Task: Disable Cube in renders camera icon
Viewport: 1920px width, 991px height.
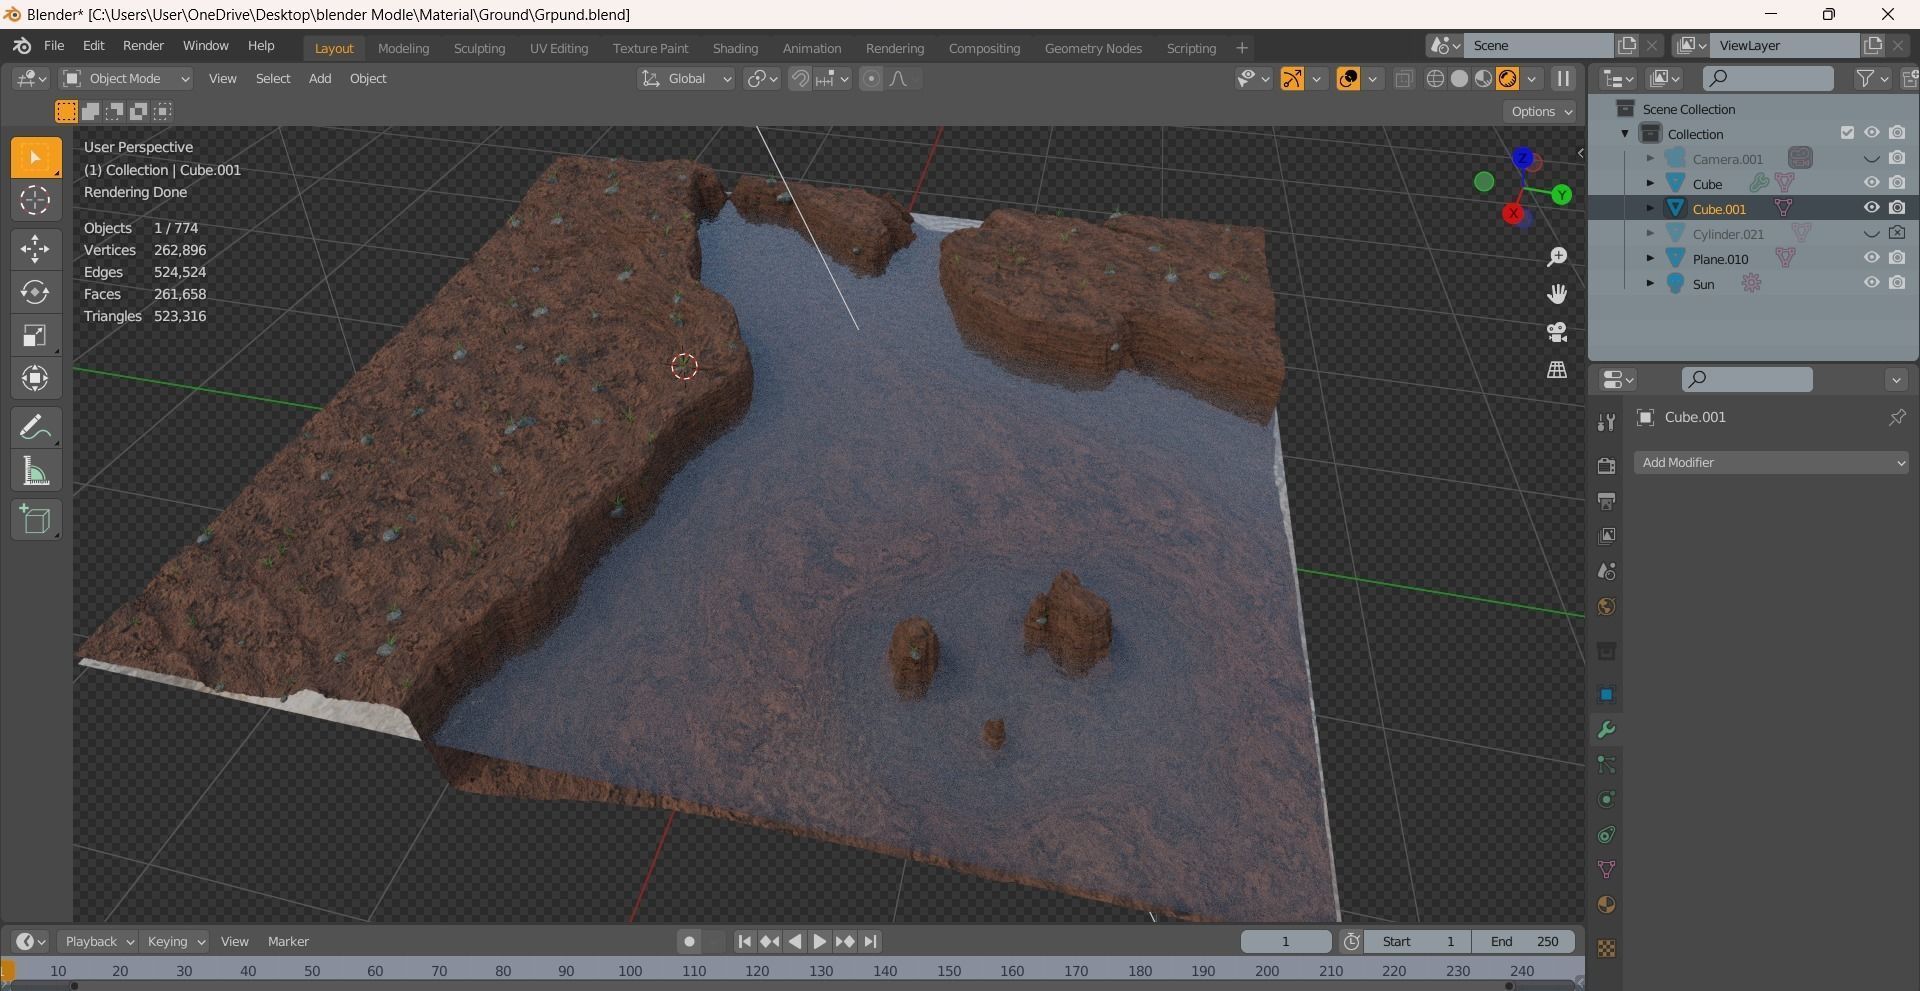Action: (1897, 183)
